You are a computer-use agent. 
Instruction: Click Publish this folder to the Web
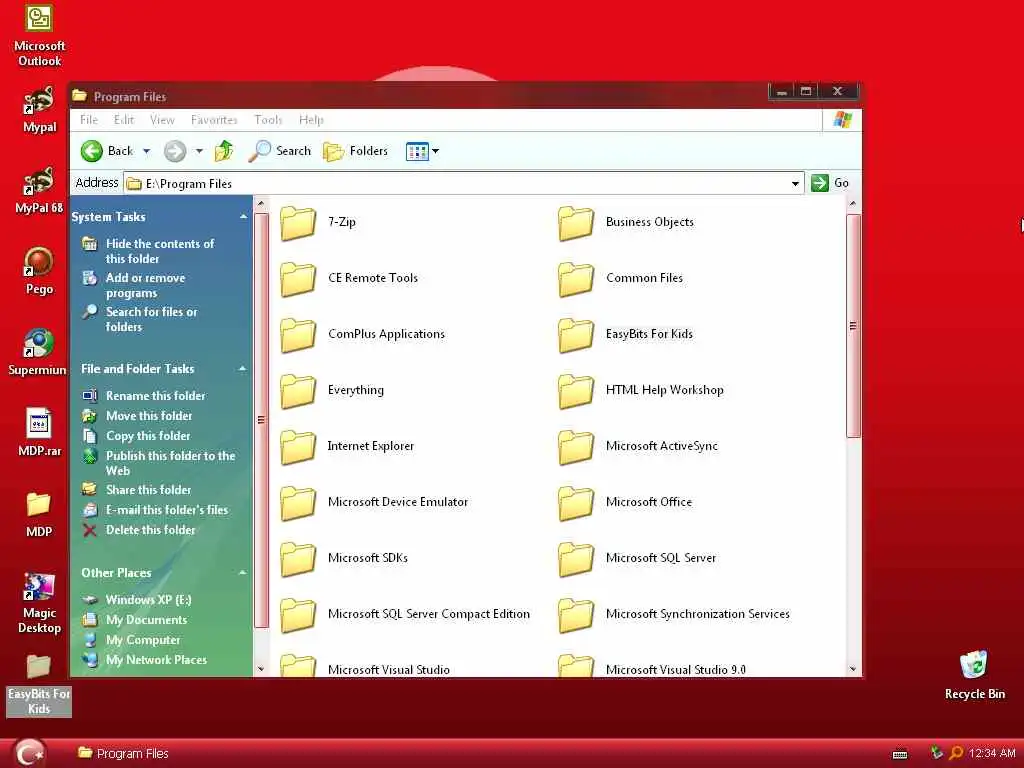(170, 463)
